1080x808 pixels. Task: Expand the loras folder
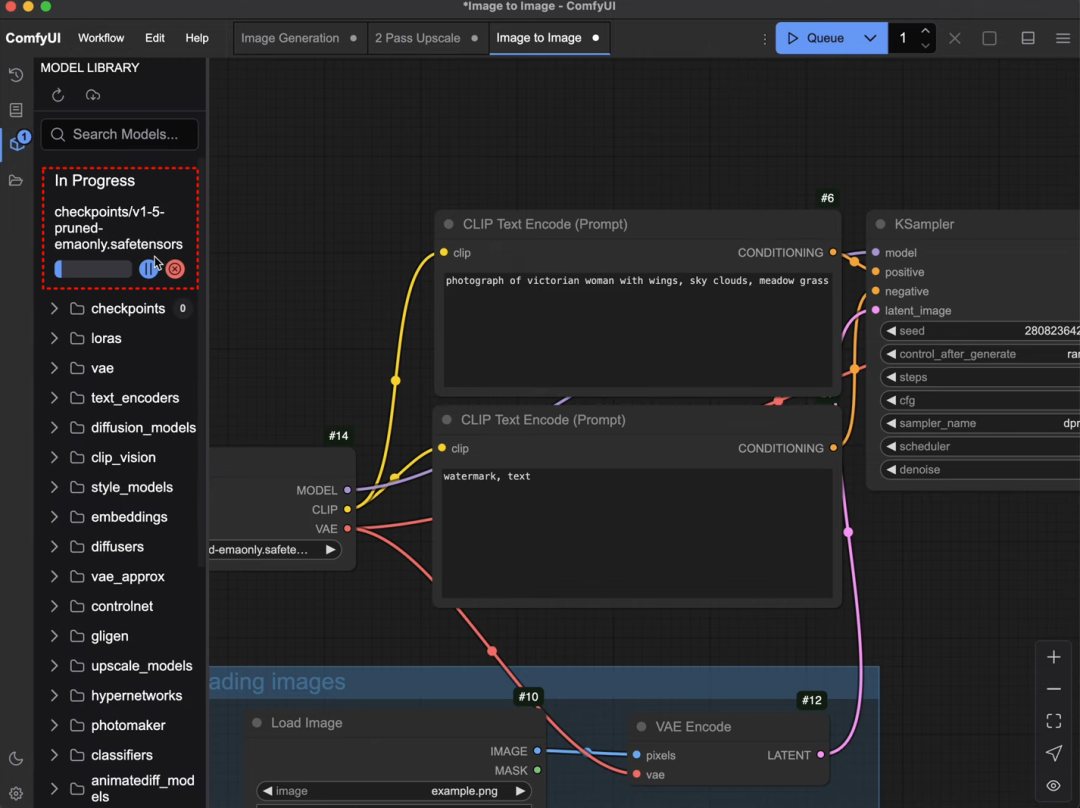[x=54, y=338]
